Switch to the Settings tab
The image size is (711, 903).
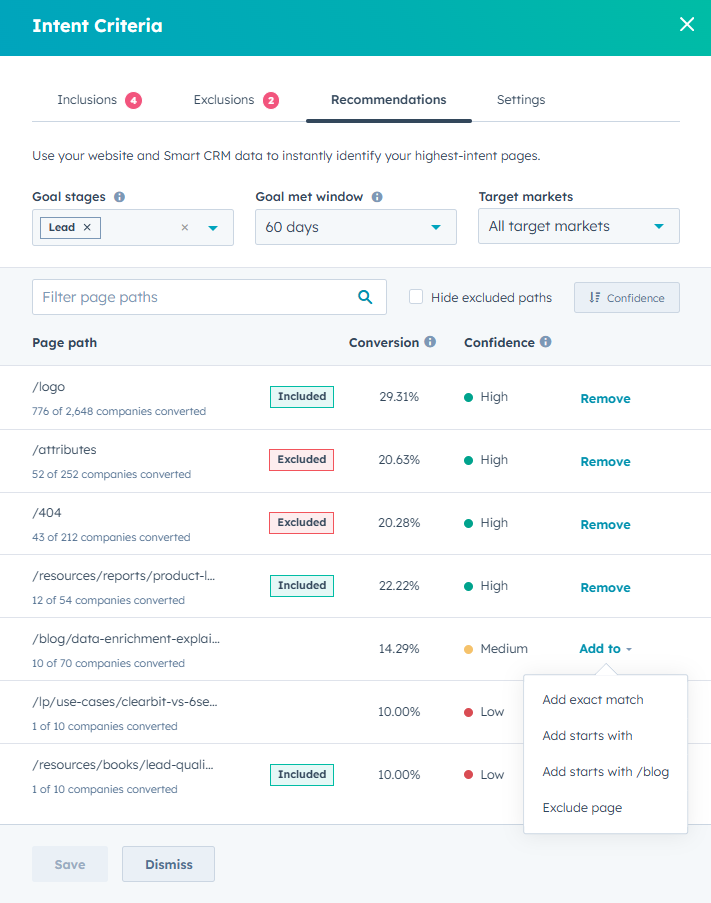pyautogui.click(x=520, y=100)
